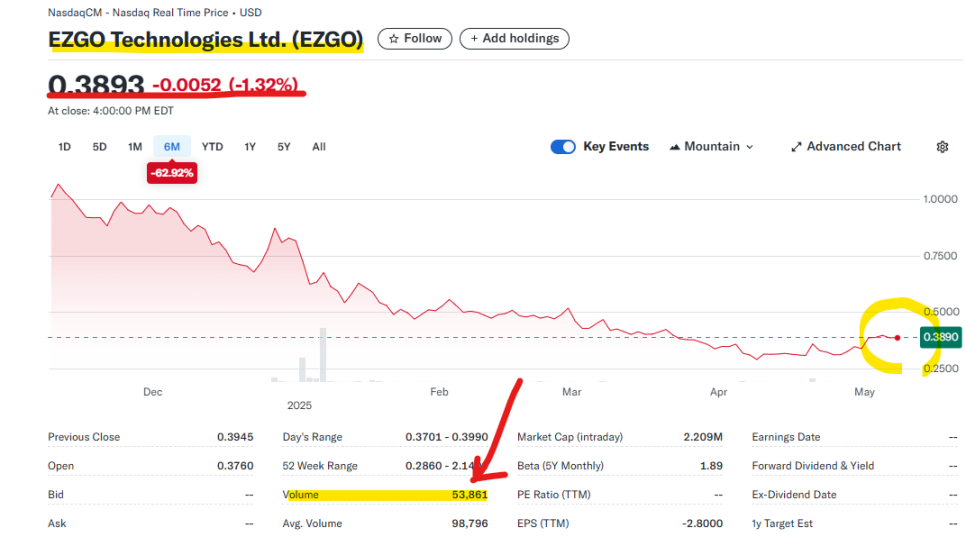
Task: Click the EPS value -2.8000
Action: (702, 523)
